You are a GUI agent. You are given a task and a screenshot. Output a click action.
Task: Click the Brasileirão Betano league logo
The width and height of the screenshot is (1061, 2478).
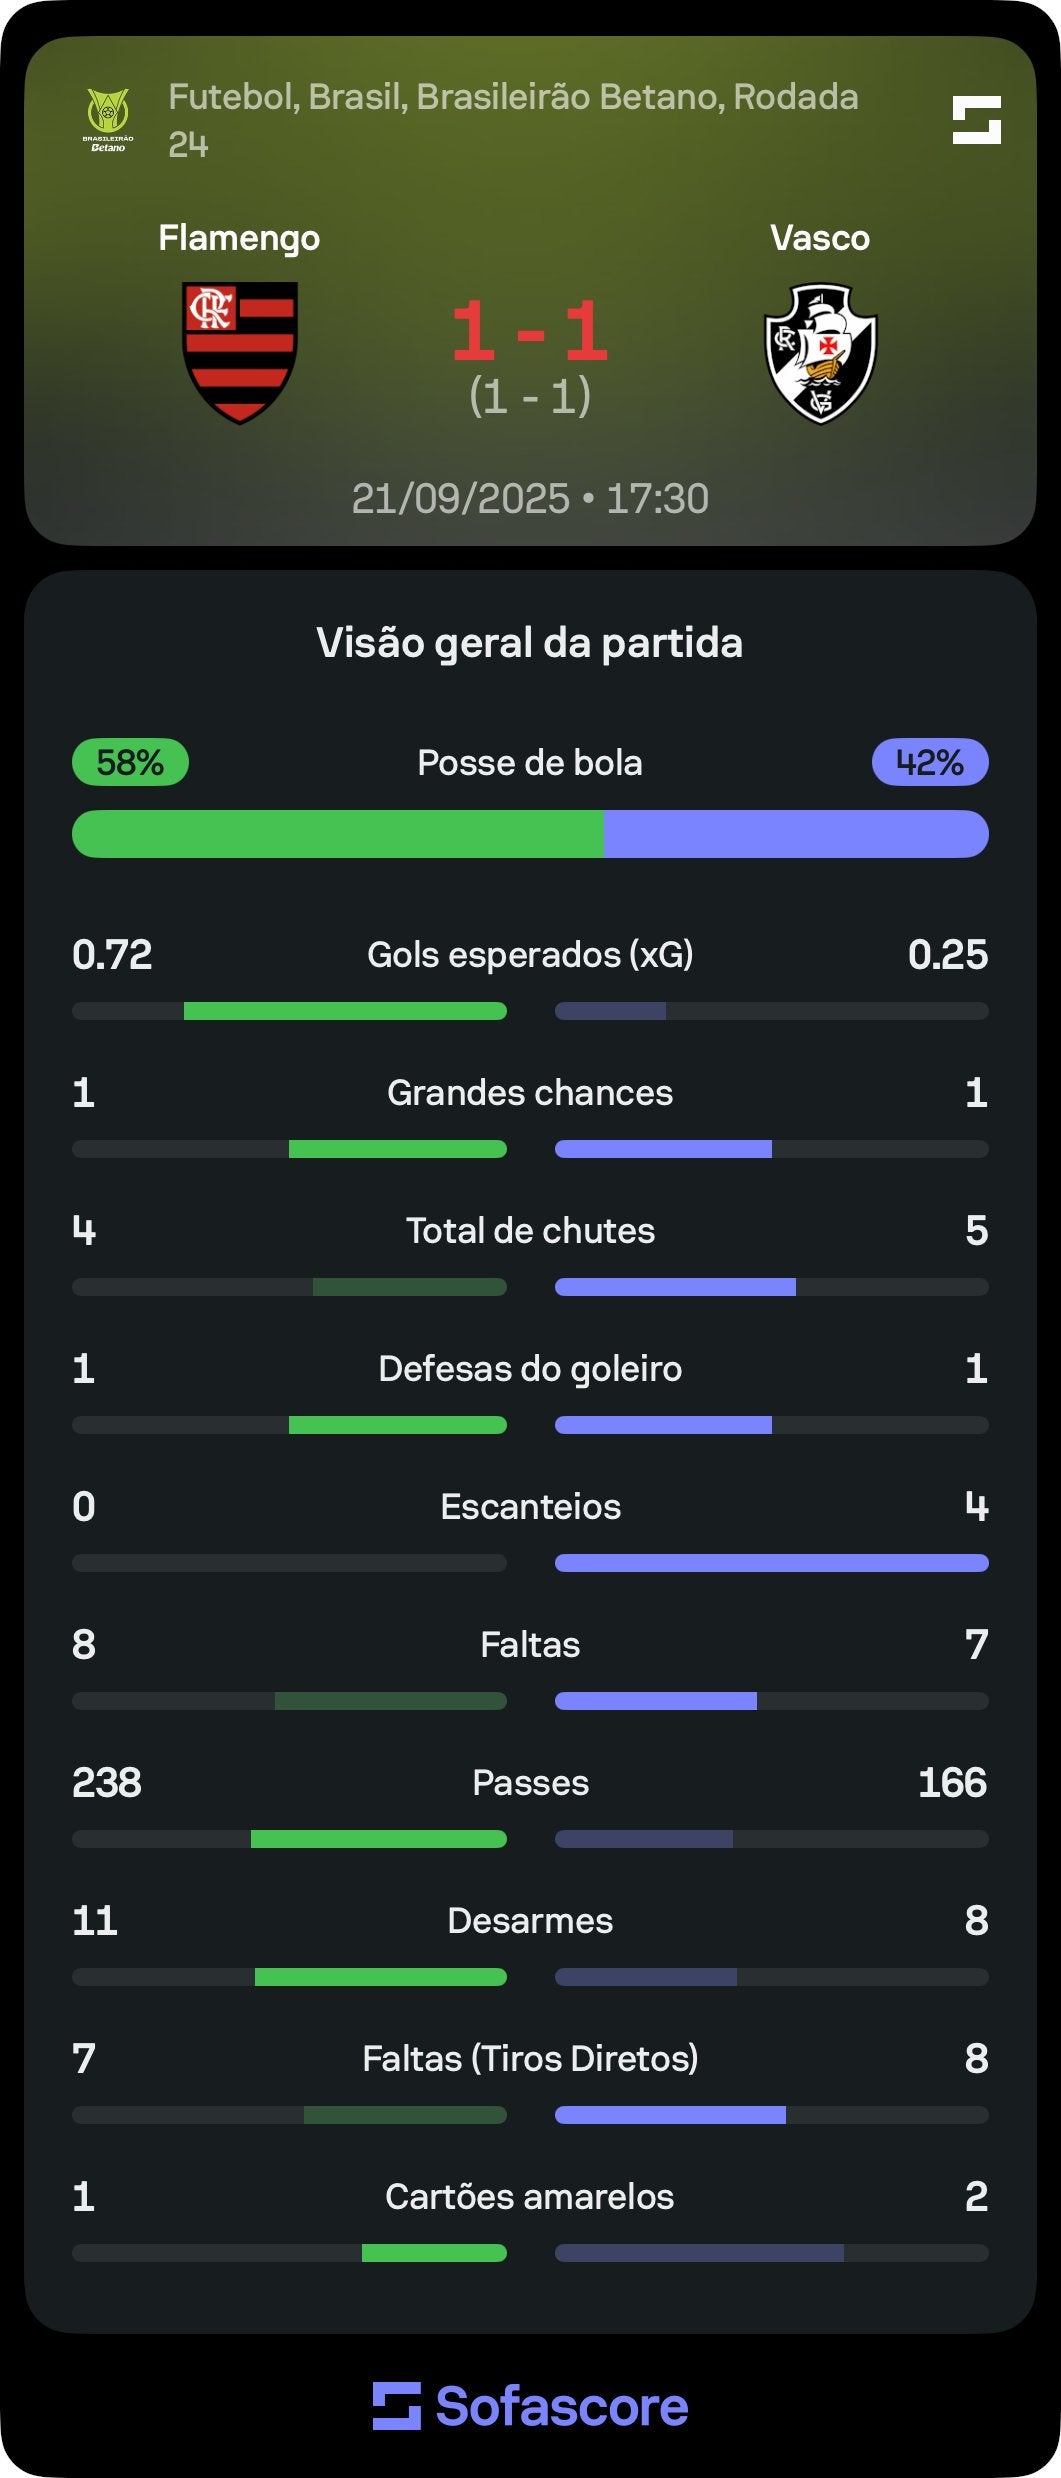108,120
